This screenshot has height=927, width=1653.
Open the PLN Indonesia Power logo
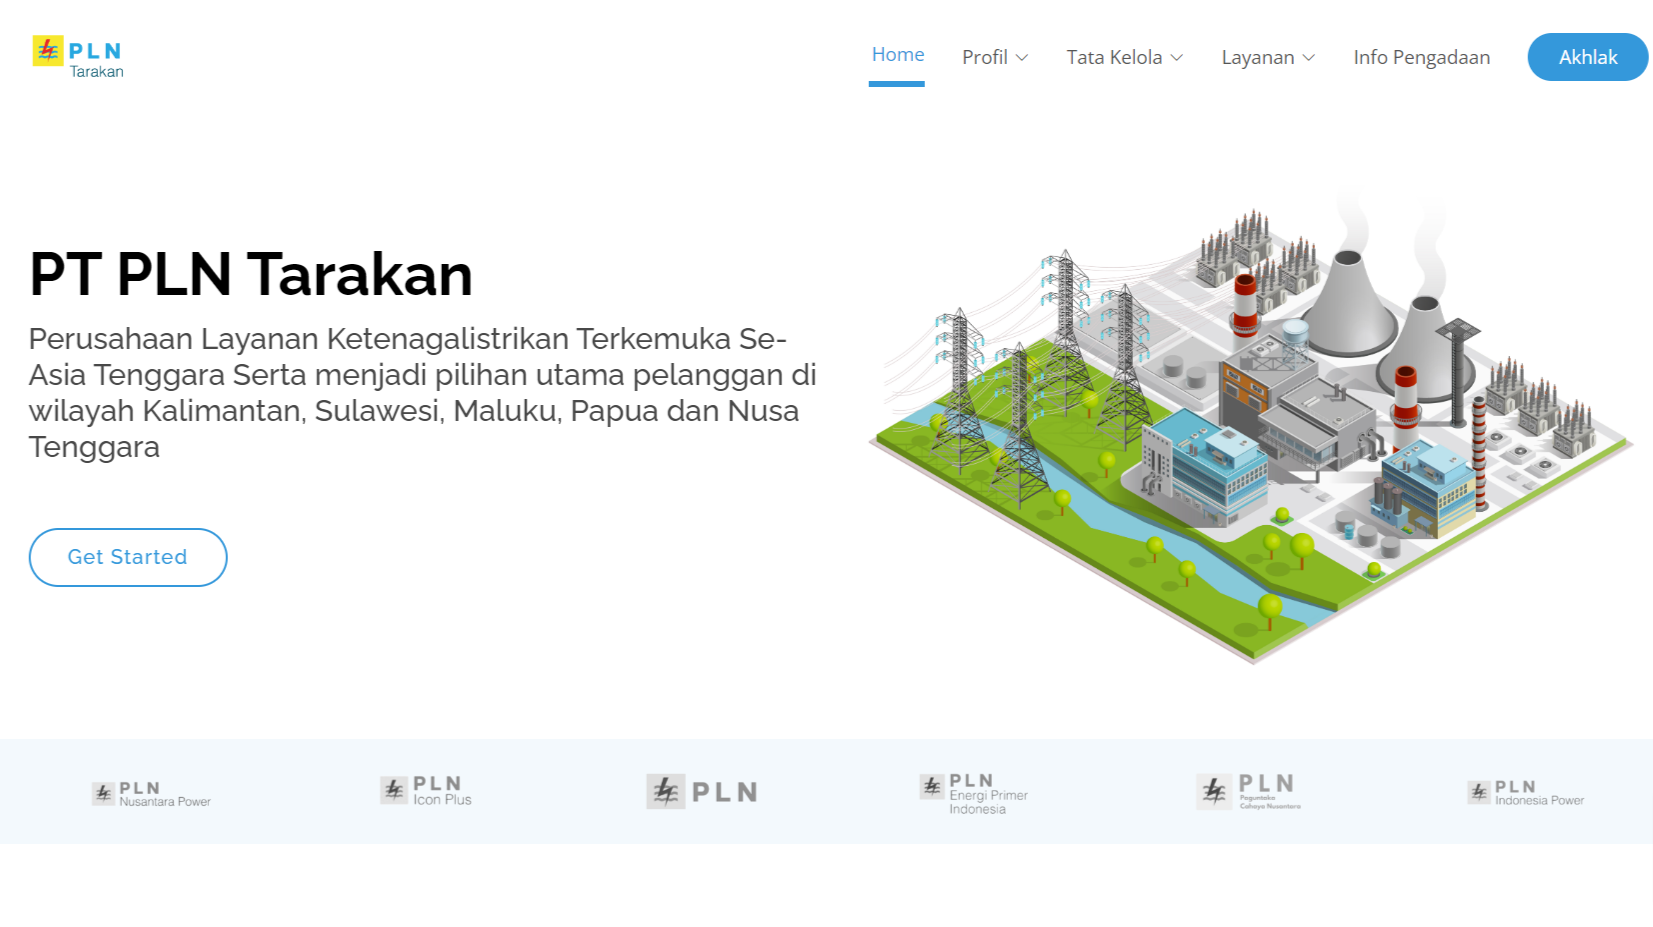[x=1525, y=793]
